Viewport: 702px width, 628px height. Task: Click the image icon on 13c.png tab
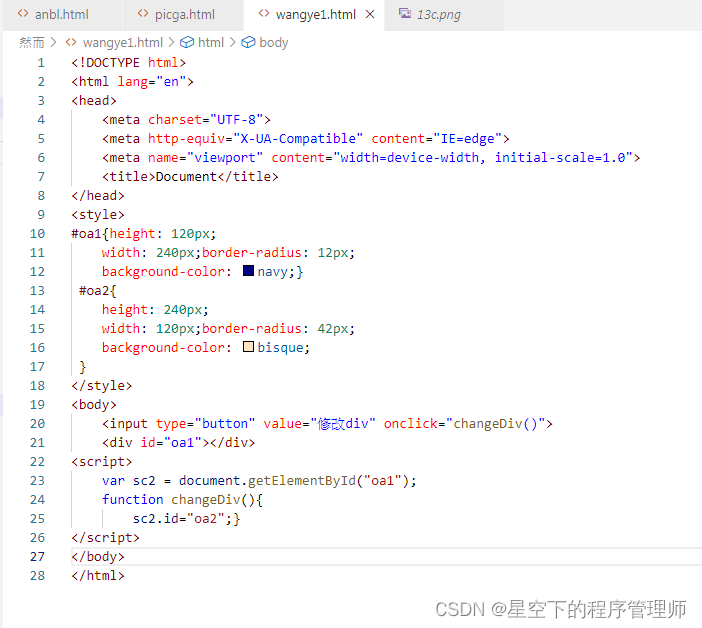(x=405, y=13)
